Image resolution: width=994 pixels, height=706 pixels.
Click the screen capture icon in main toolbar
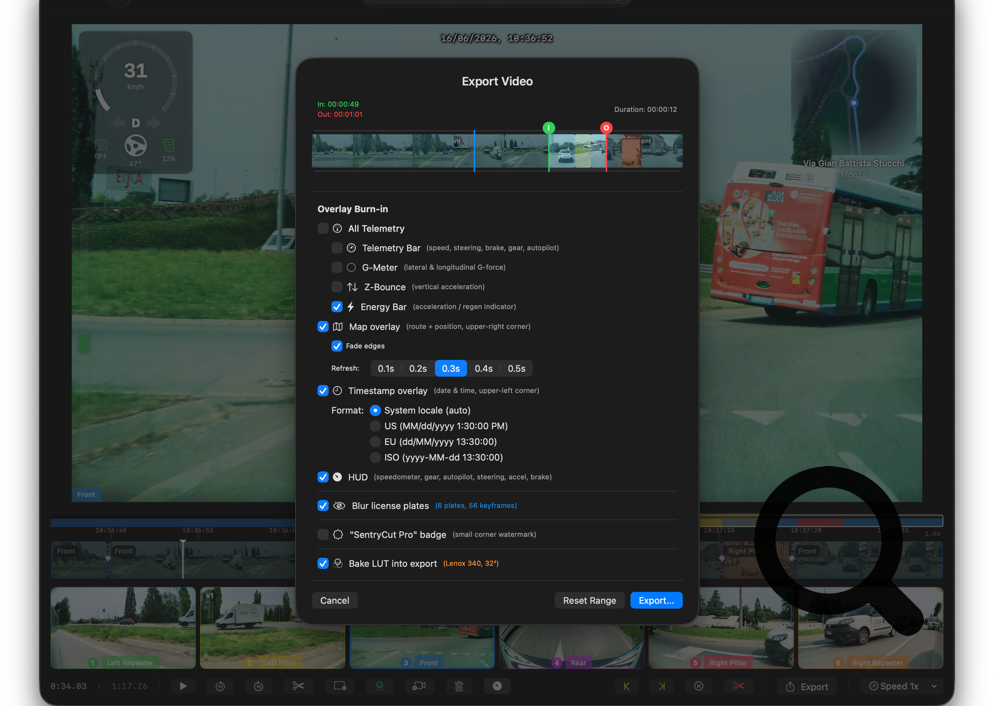coord(340,686)
